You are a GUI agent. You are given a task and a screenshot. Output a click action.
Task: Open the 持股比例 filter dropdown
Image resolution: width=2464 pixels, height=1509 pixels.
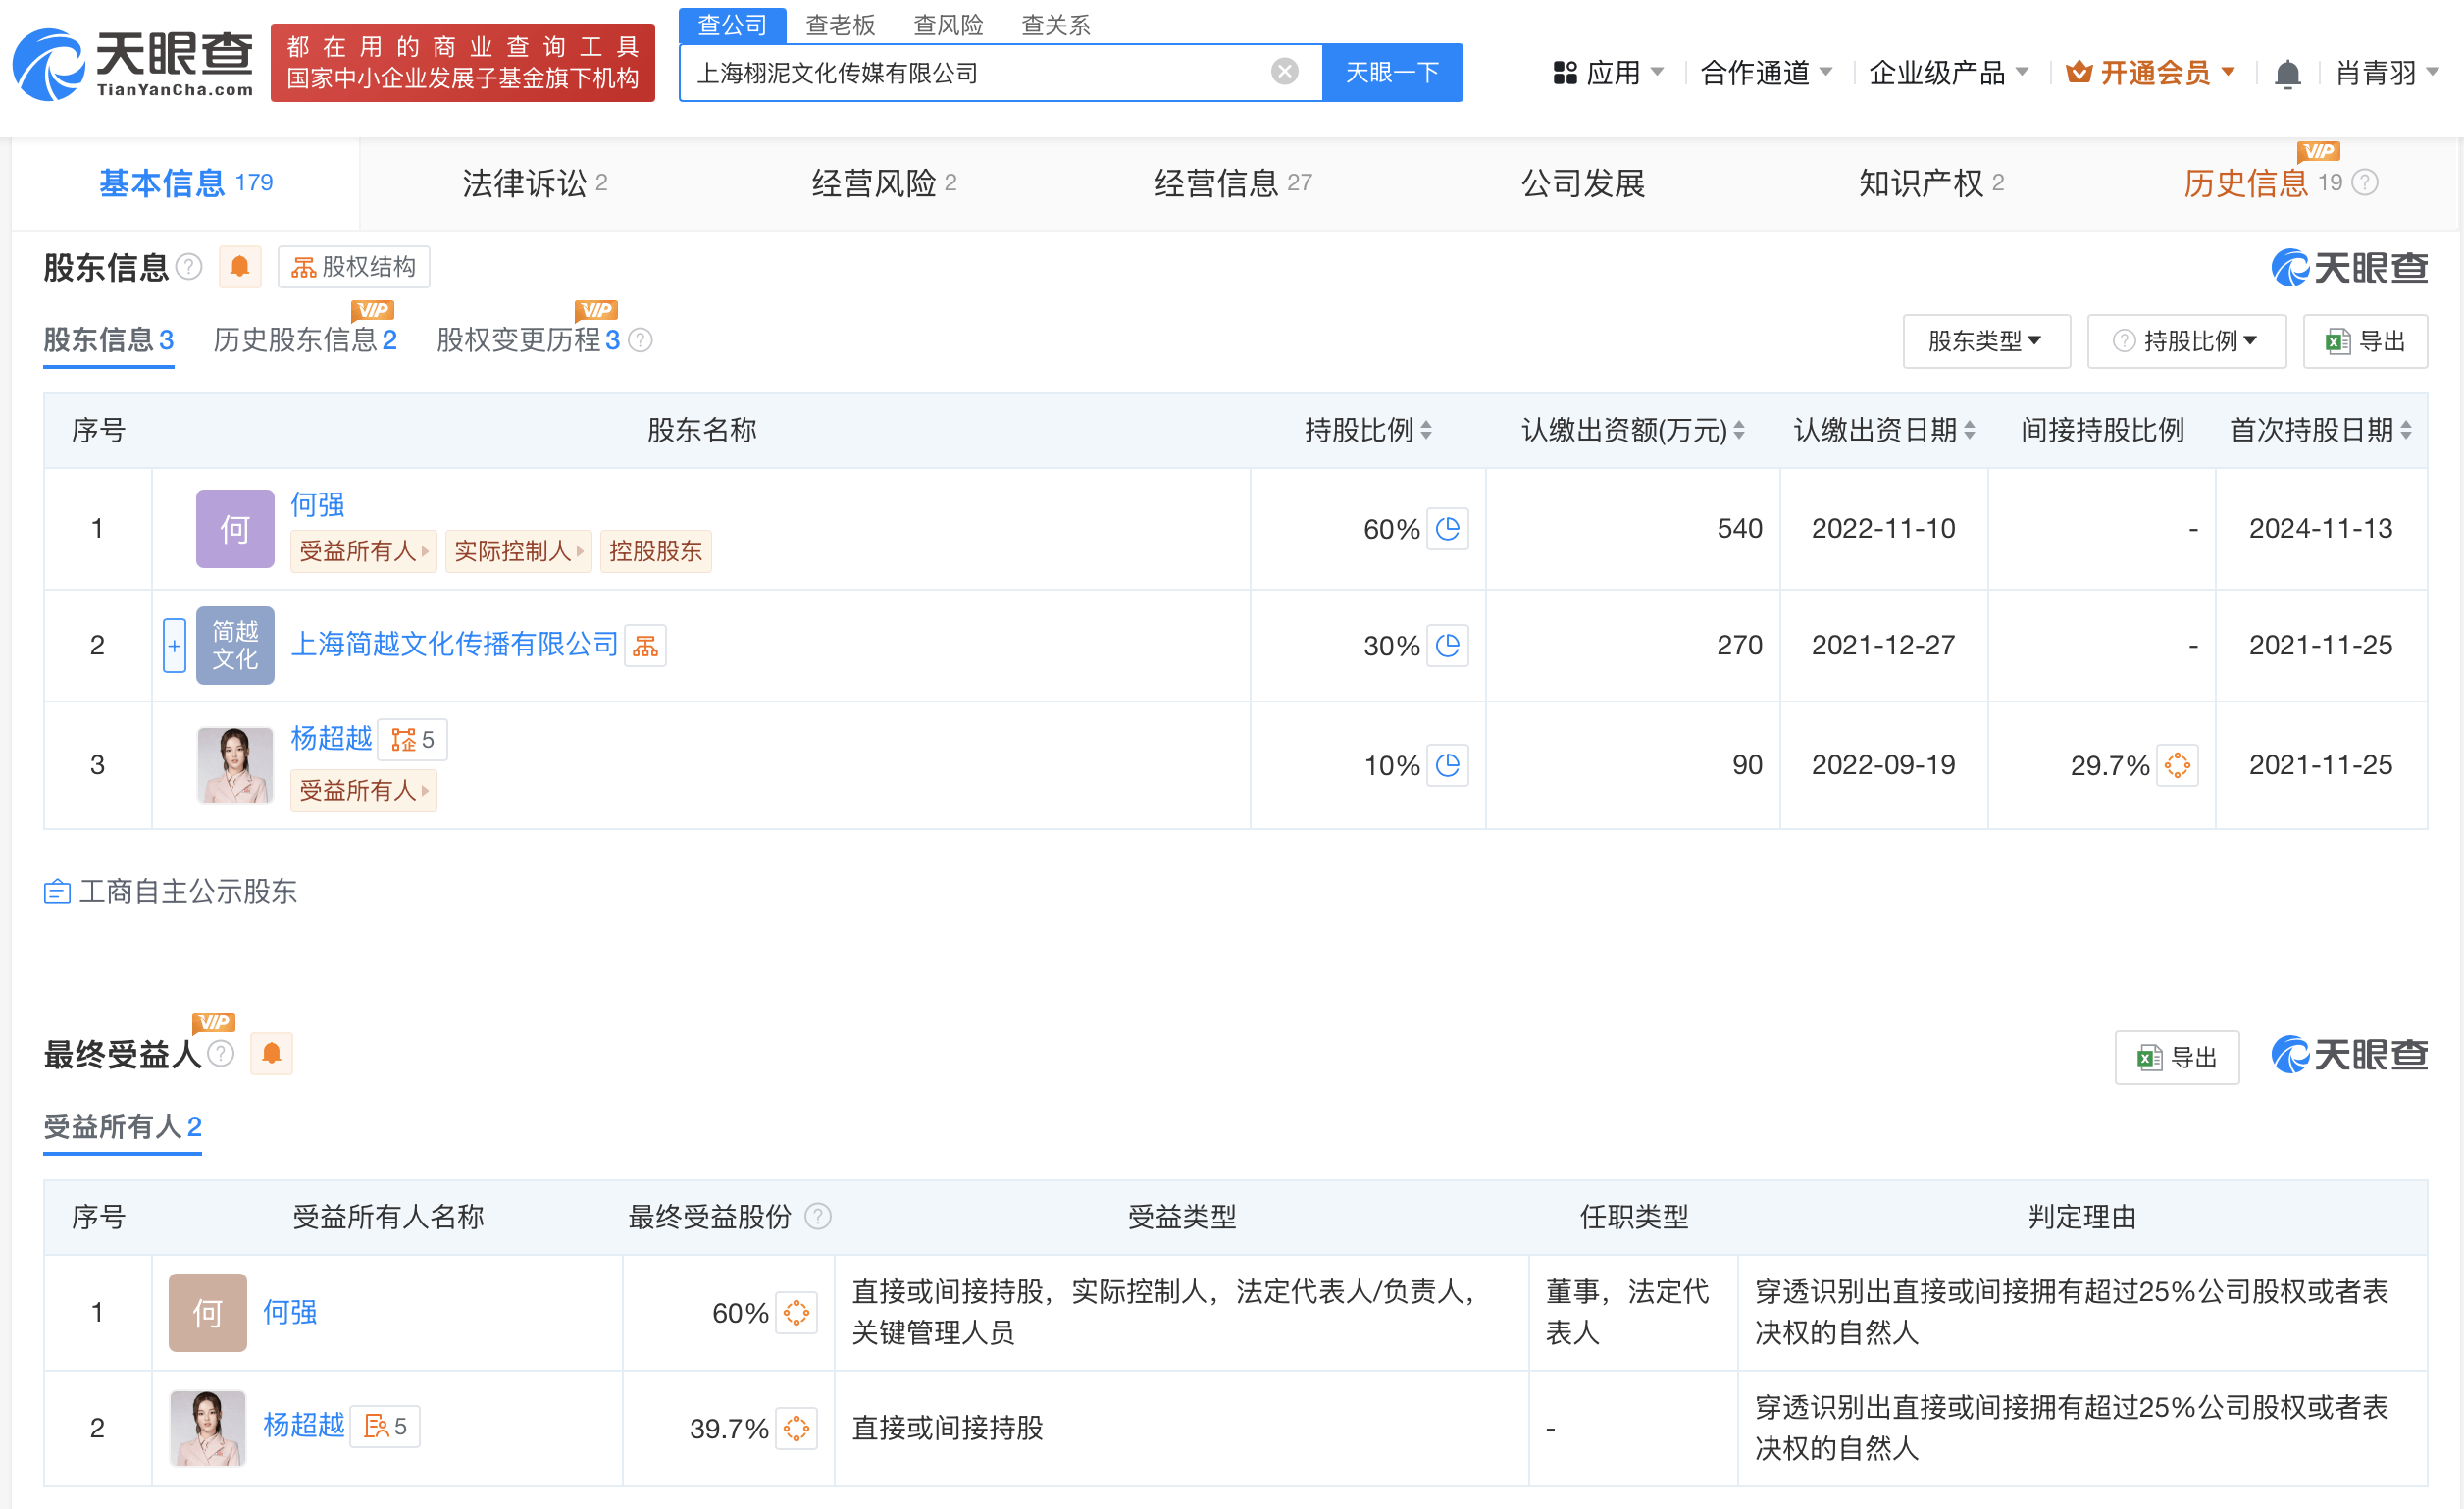coord(2186,342)
